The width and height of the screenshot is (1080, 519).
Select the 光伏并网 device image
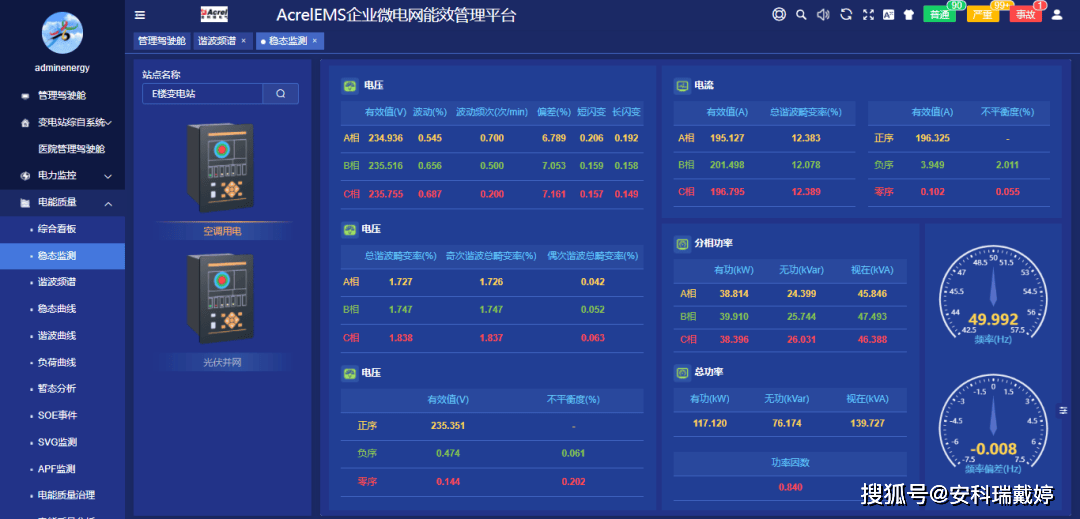[x=220, y=297]
